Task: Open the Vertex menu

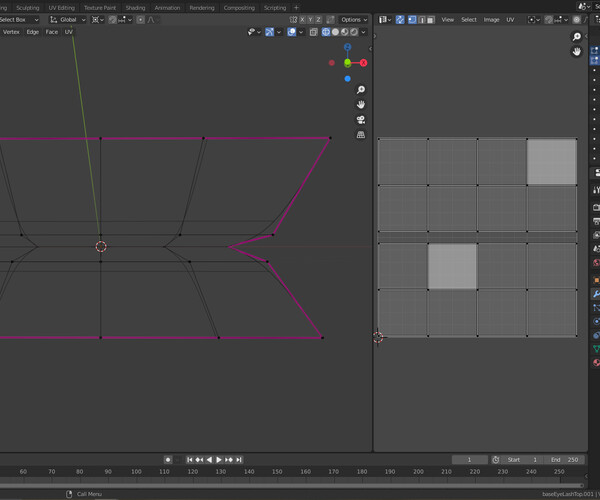Action: tap(11, 32)
